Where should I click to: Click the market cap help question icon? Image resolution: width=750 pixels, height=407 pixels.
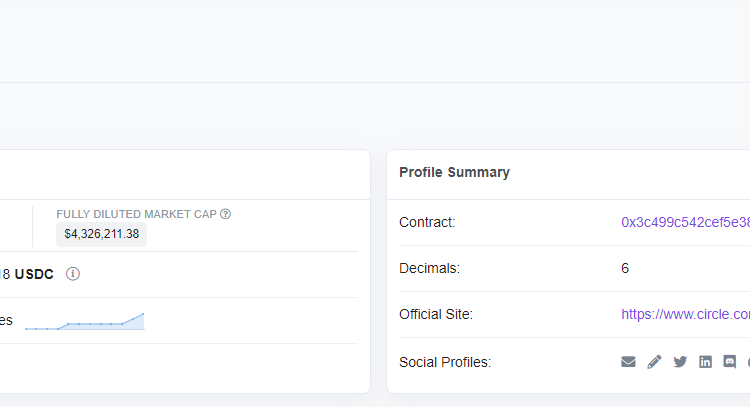(226, 214)
